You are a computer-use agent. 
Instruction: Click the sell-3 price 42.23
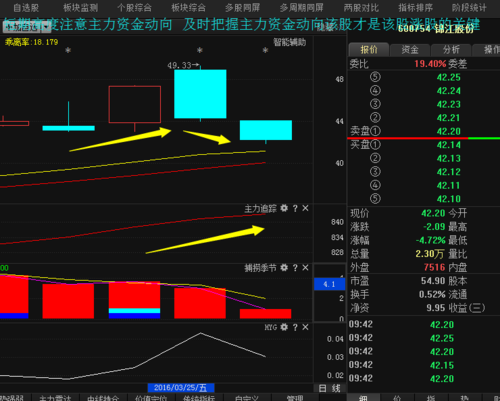[x=448, y=104]
